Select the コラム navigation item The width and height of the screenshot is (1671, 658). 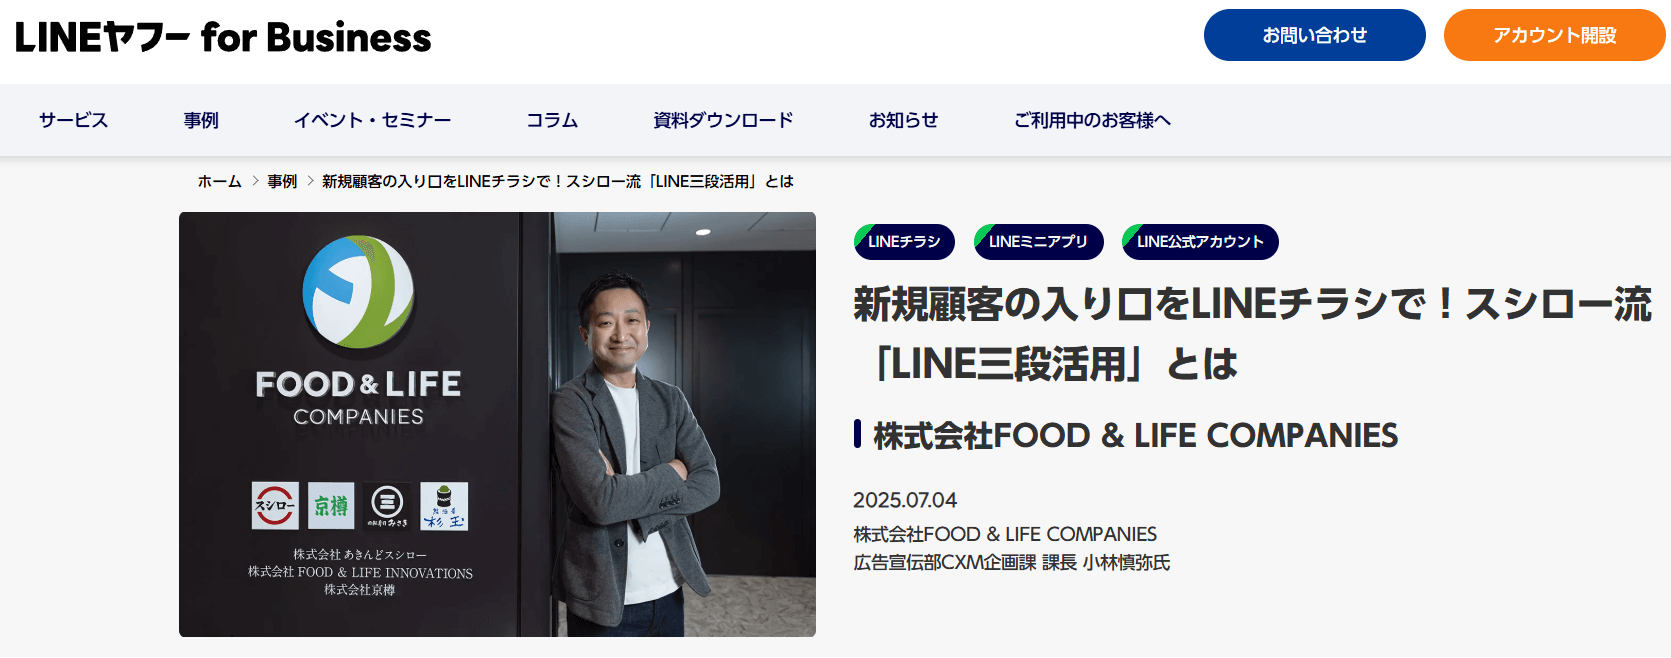pyautogui.click(x=552, y=120)
